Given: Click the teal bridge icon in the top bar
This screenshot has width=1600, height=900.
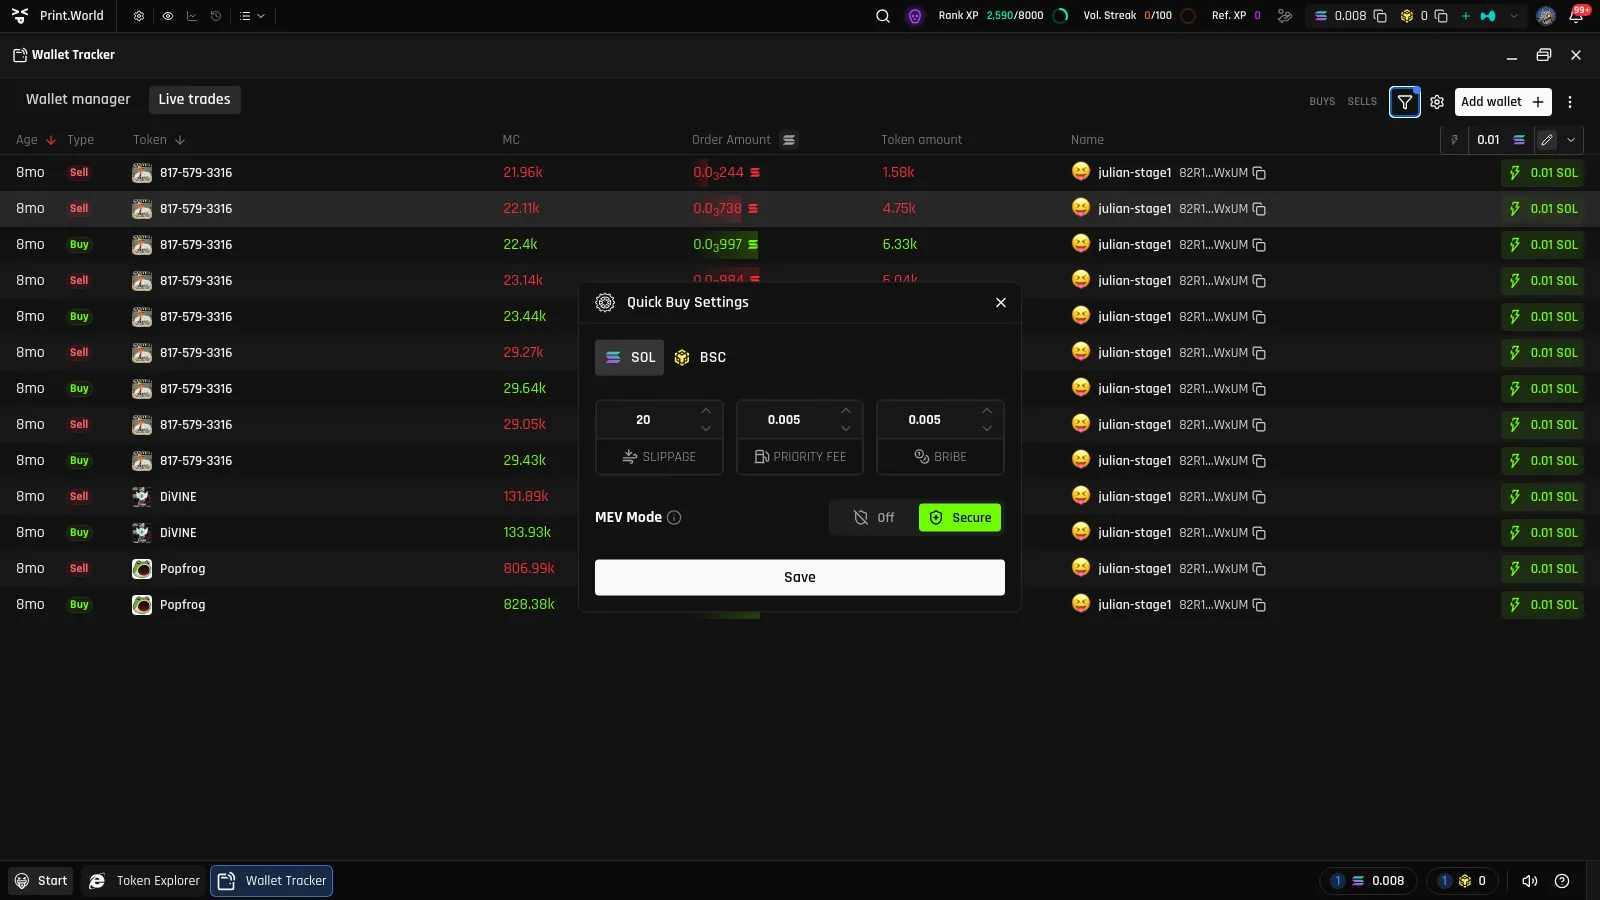Looking at the screenshot, I should click(1488, 16).
